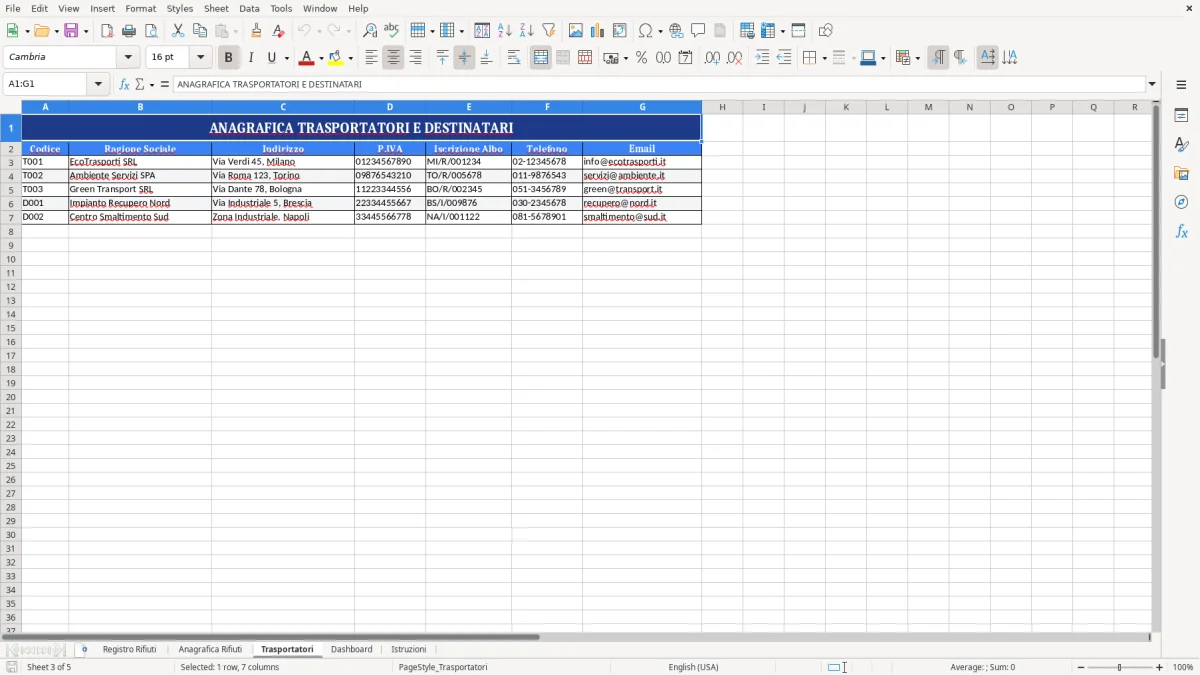Toggle Center Vertically alignment
The height and width of the screenshot is (675, 1200).
(464, 58)
